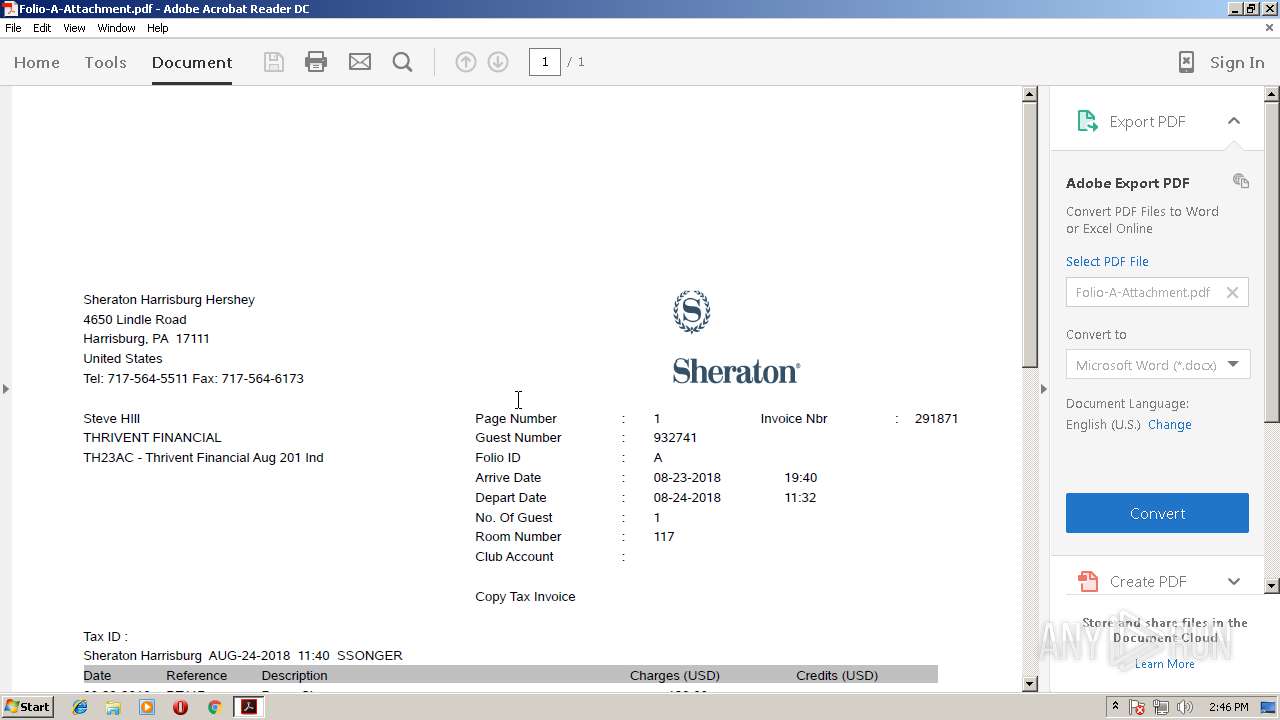This screenshot has height=720, width=1280.
Task: Click the selected PDF file name field
Action: pyautogui.click(x=1157, y=292)
